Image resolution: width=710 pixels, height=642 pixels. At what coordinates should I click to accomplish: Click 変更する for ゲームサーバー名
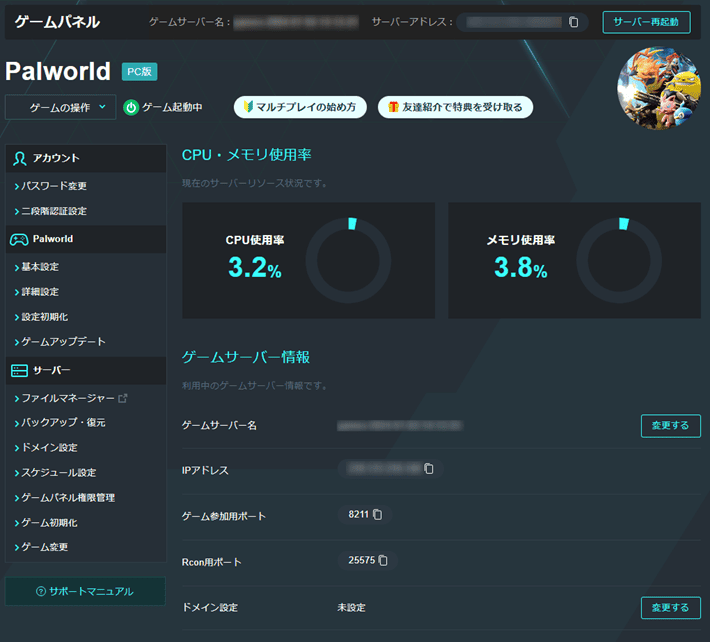[x=671, y=426]
